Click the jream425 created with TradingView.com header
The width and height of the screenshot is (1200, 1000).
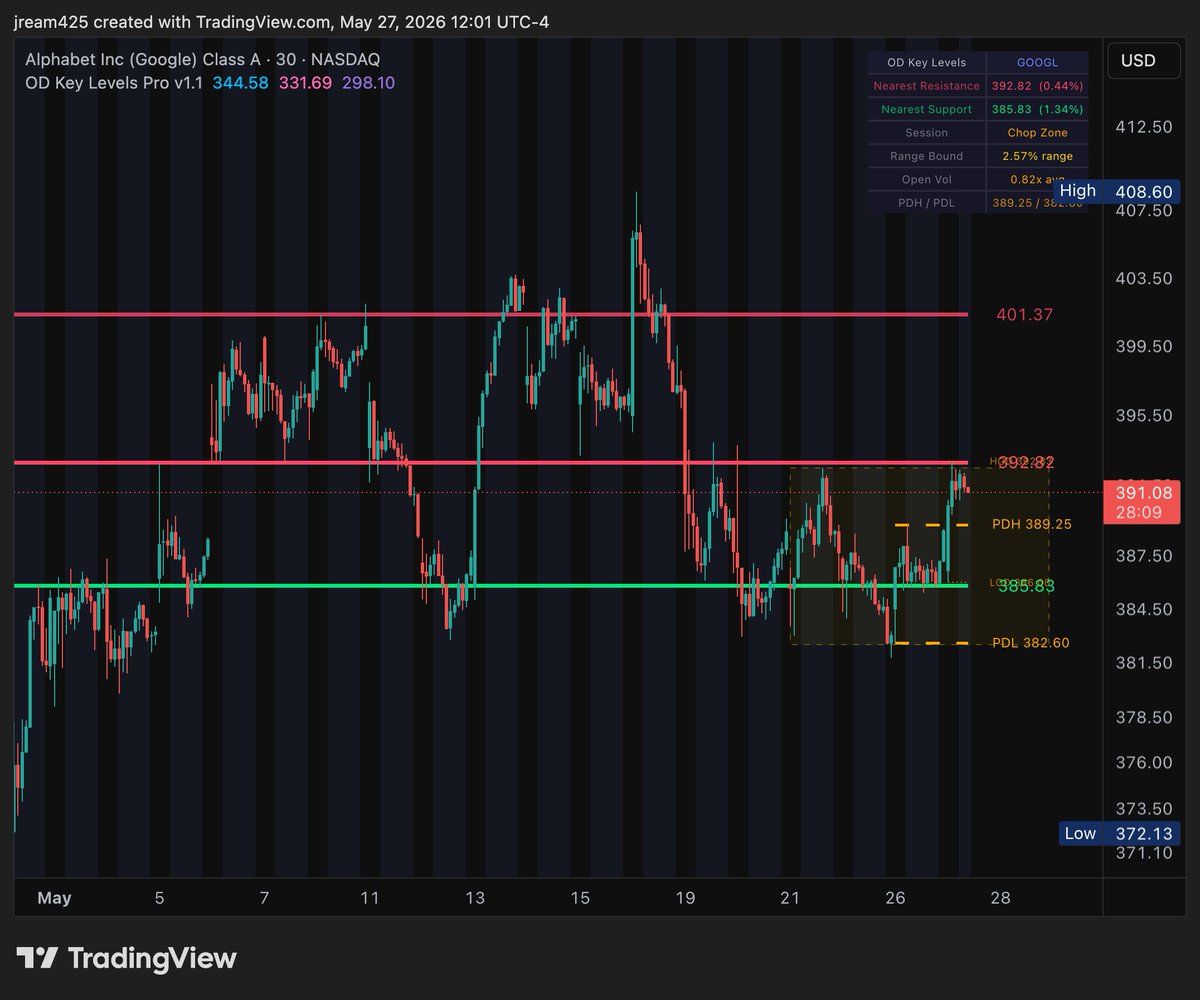tap(281, 22)
